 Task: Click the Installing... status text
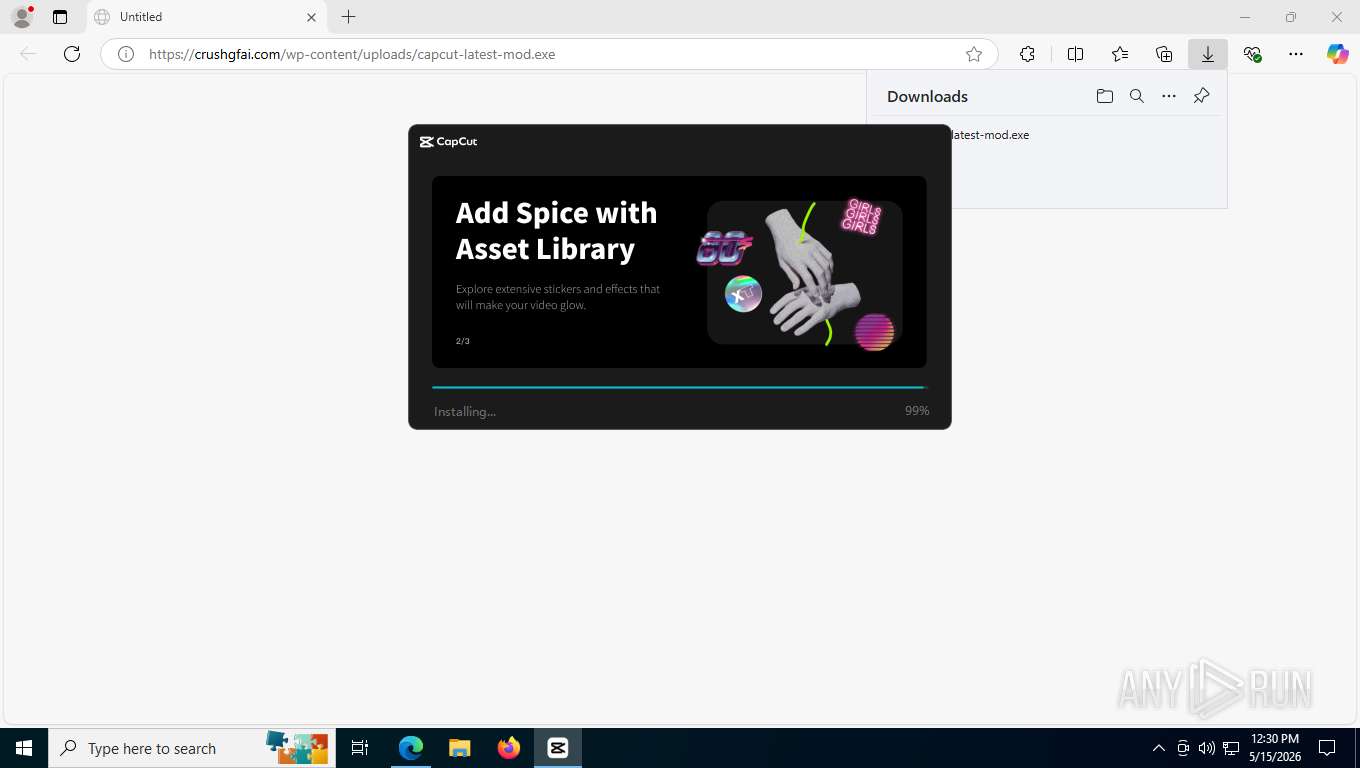click(465, 411)
